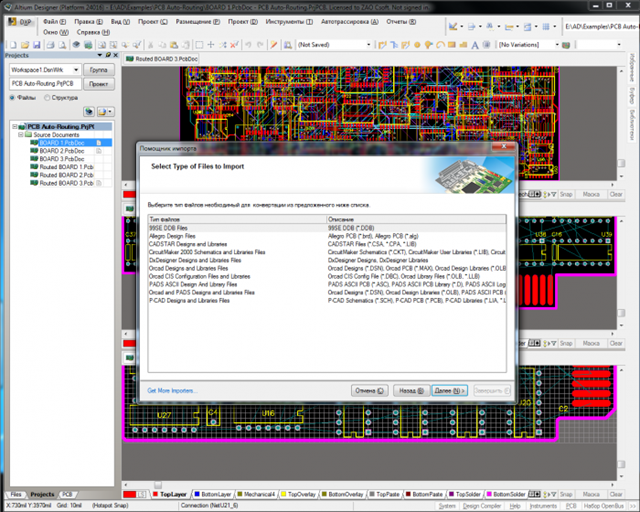
Task: Open the Правка menu
Action: point(88,22)
